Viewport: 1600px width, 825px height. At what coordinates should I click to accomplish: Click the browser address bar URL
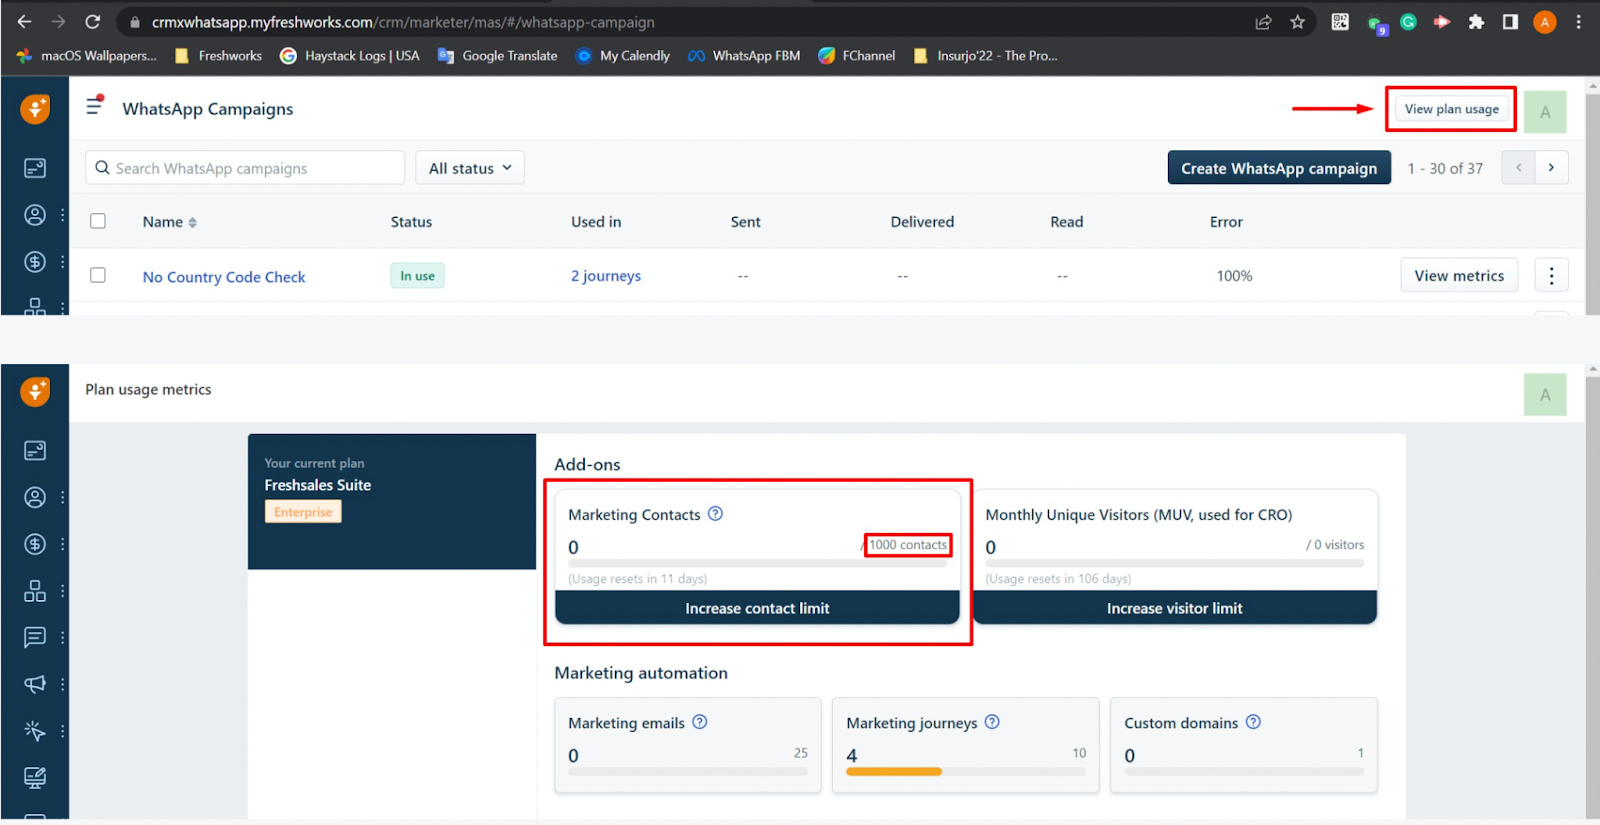[403, 22]
